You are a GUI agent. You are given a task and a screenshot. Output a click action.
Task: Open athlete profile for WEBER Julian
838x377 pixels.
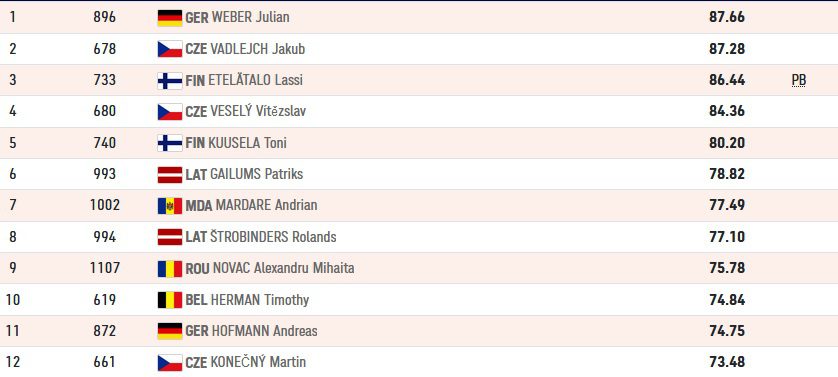[251, 17]
